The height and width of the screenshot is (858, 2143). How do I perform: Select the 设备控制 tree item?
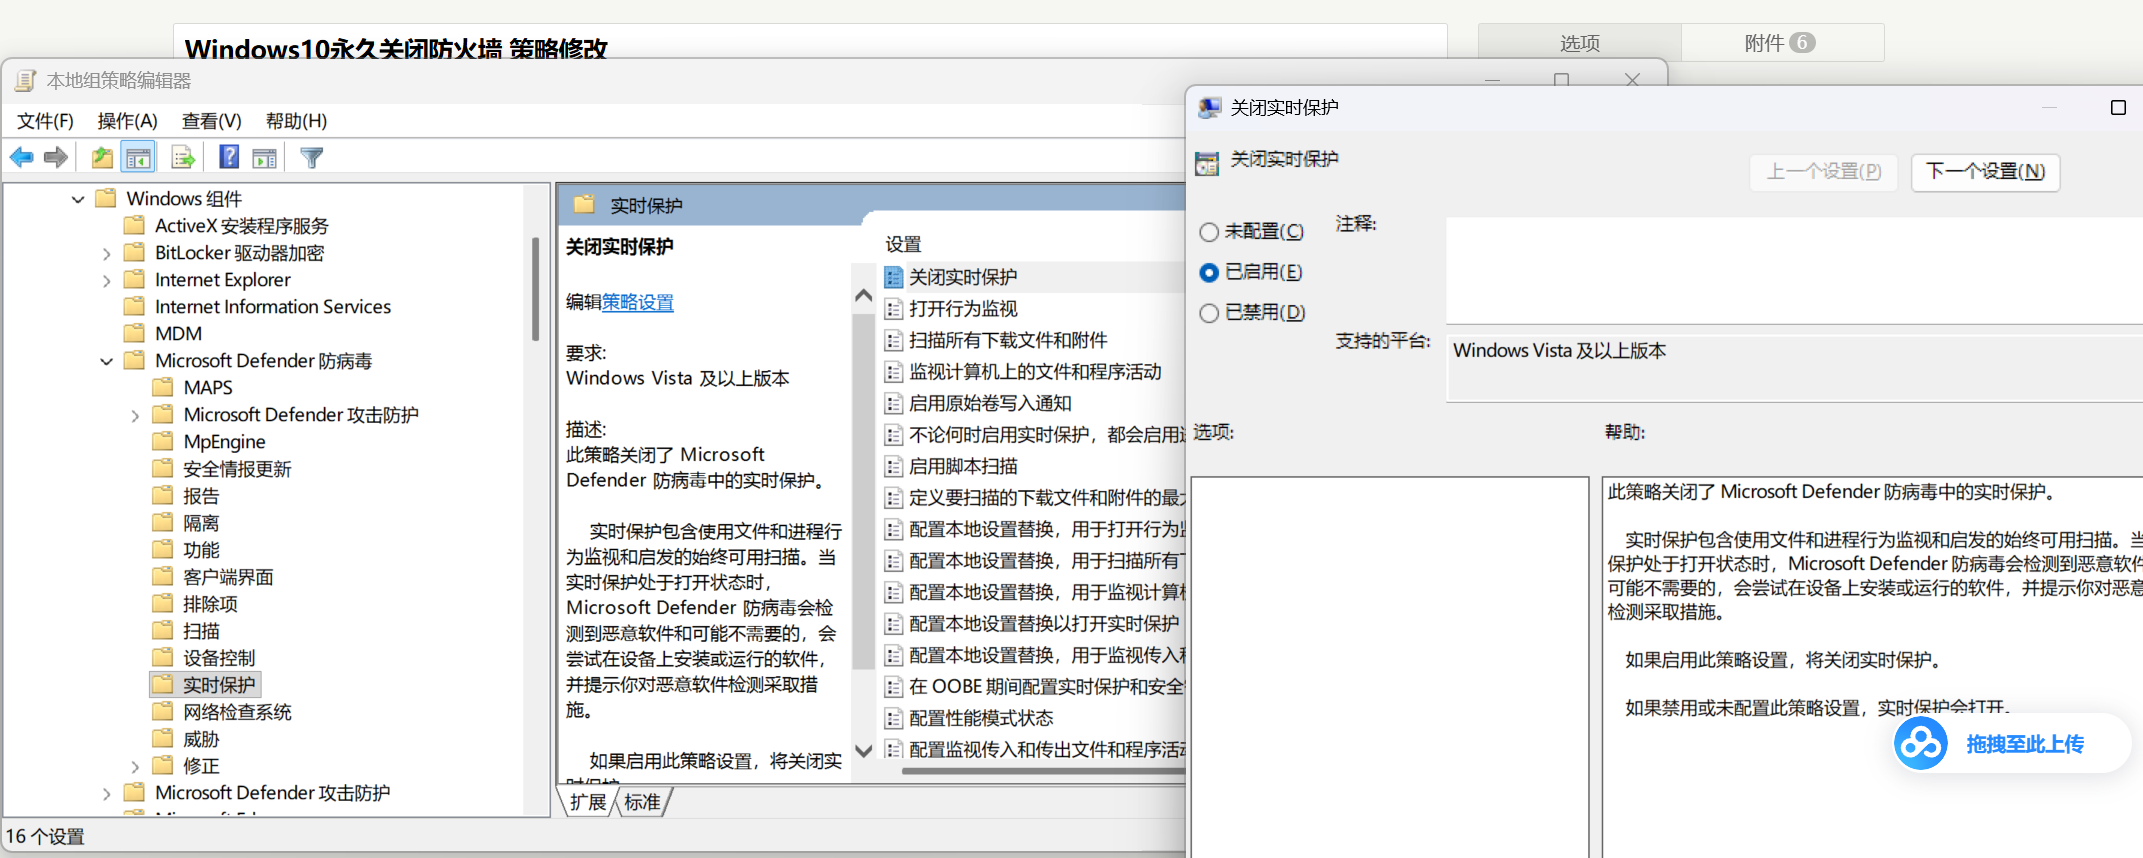(219, 657)
